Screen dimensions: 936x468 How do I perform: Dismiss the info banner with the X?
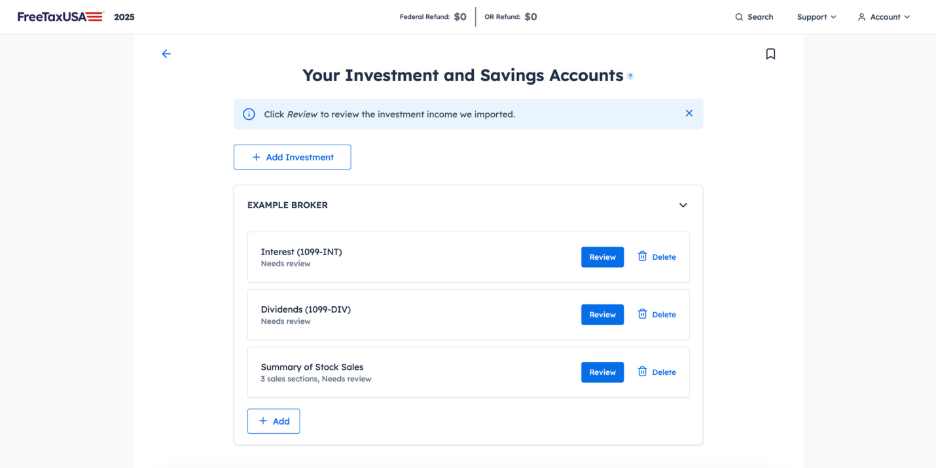pyautogui.click(x=689, y=113)
